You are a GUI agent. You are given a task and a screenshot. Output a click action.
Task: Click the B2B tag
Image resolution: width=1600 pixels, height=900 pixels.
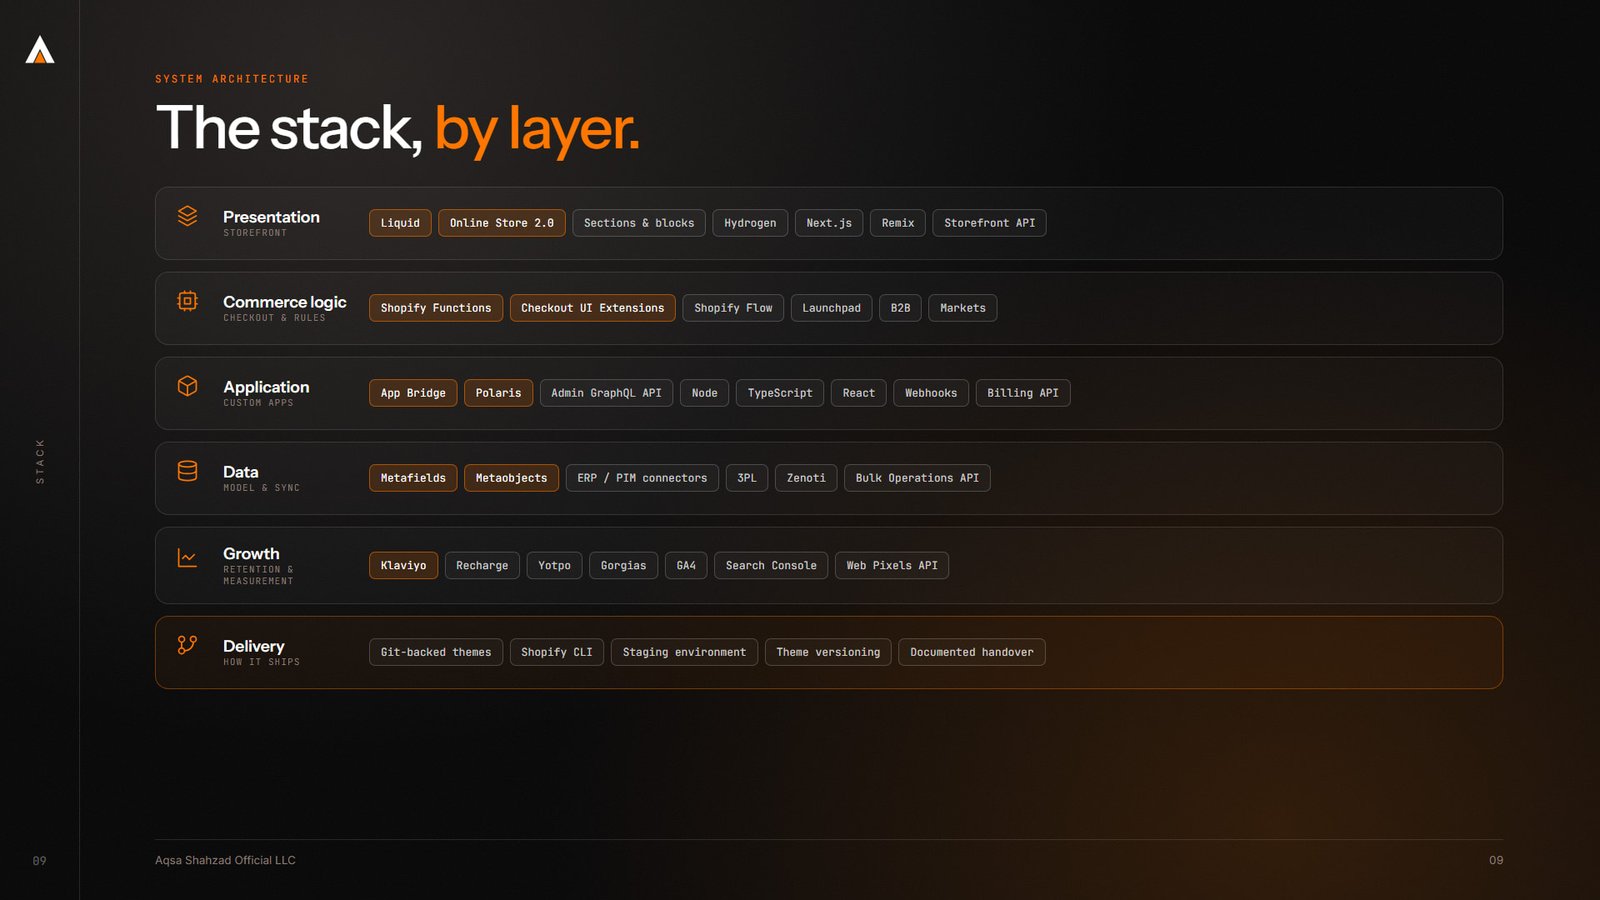pyautogui.click(x=901, y=308)
